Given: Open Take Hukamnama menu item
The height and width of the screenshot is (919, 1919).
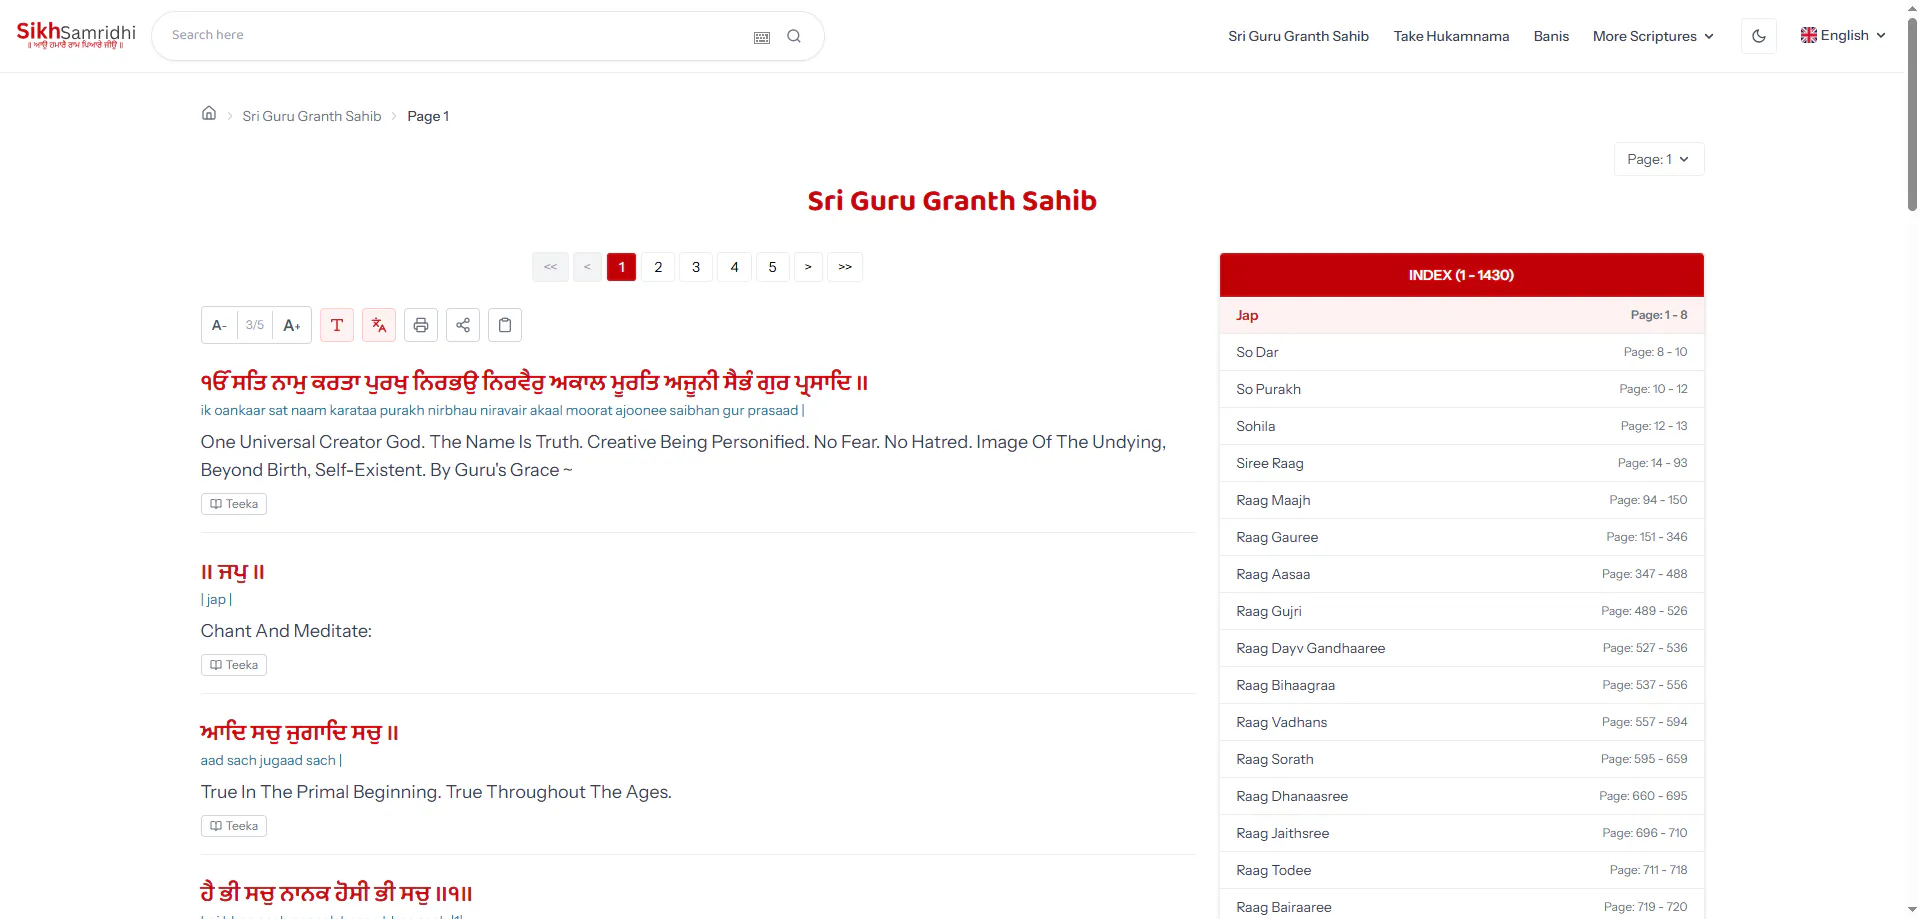Looking at the screenshot, I should (x=1451, y=36).
